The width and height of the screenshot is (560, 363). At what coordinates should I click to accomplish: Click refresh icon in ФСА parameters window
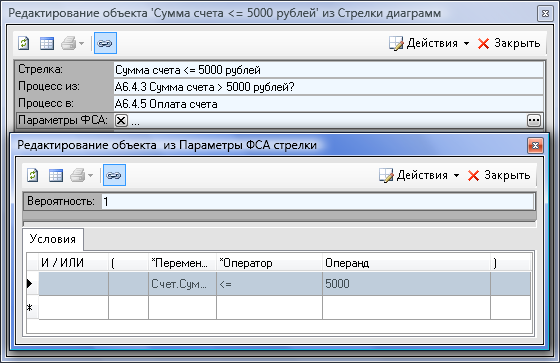pos(33,175)
